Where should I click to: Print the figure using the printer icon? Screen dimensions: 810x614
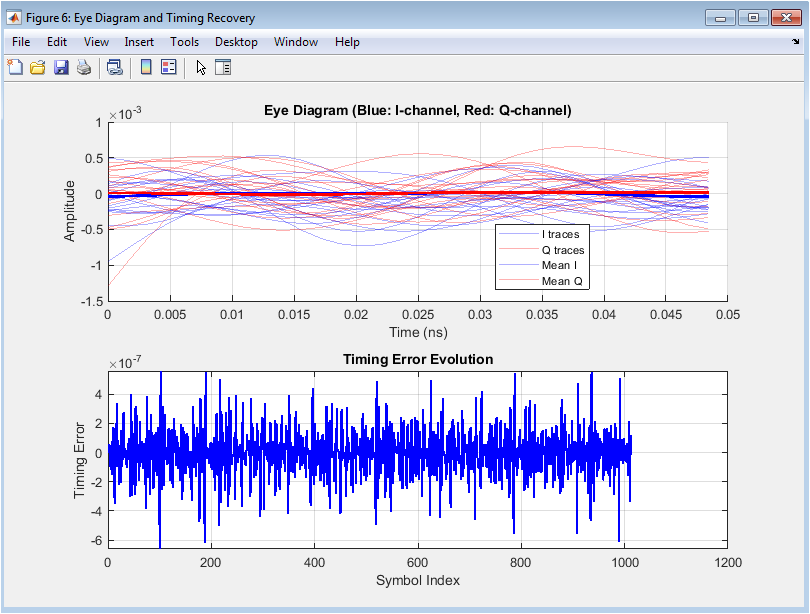pyautogui.click(x=84, y=68)
